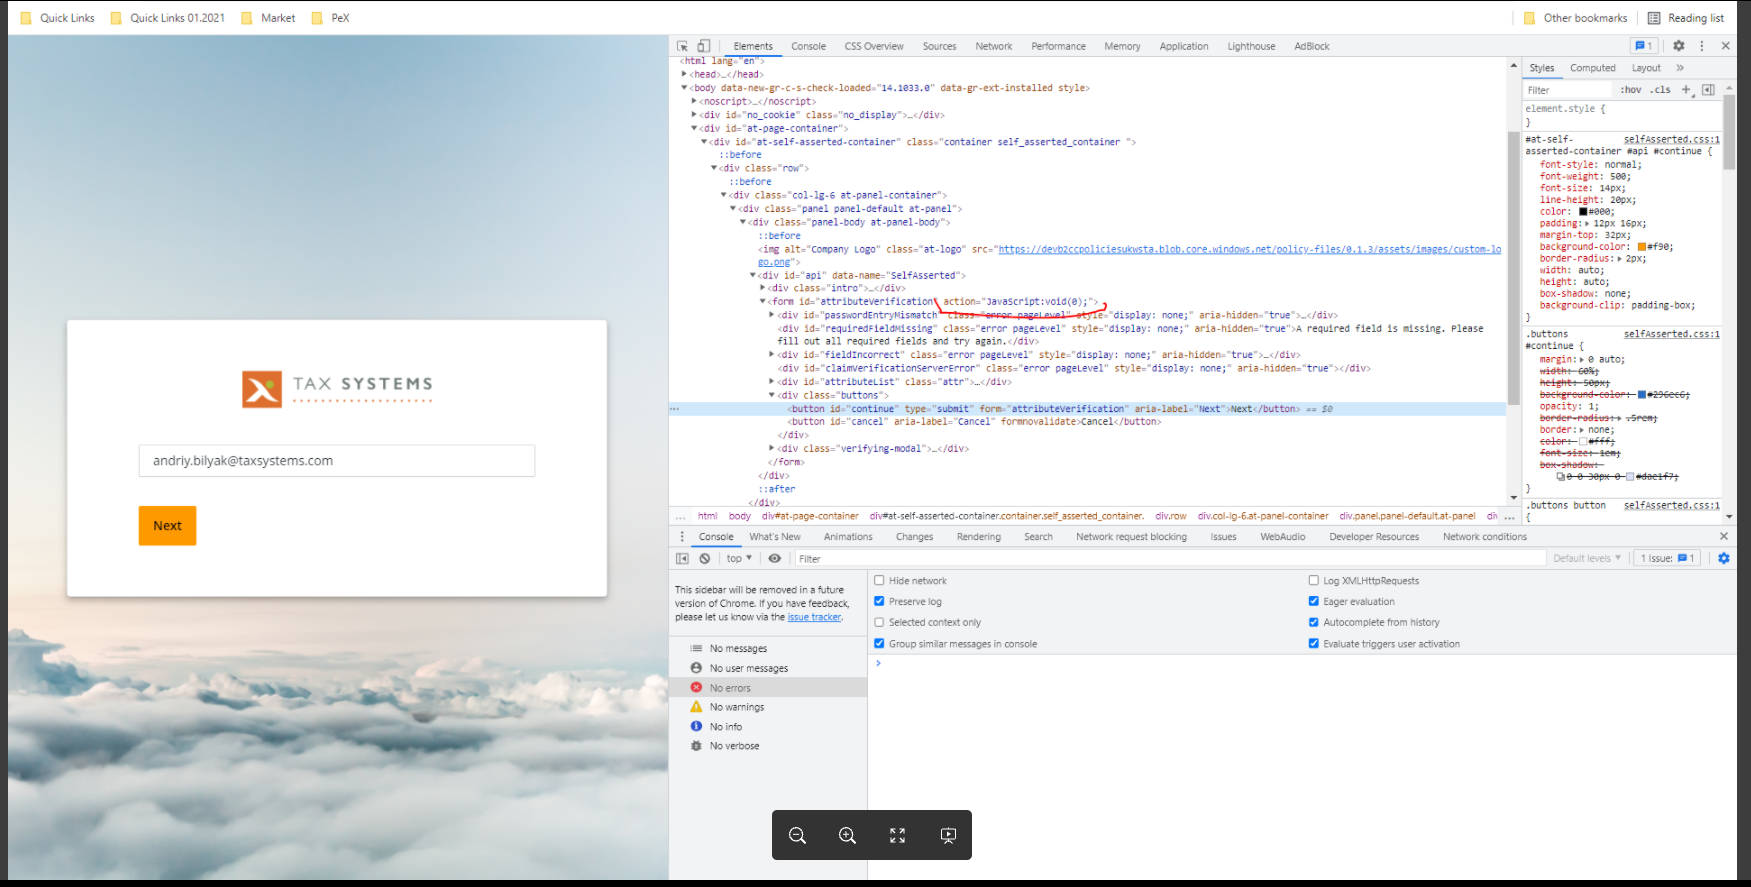Open Network request blocking drawer tab

(1131, 537)
